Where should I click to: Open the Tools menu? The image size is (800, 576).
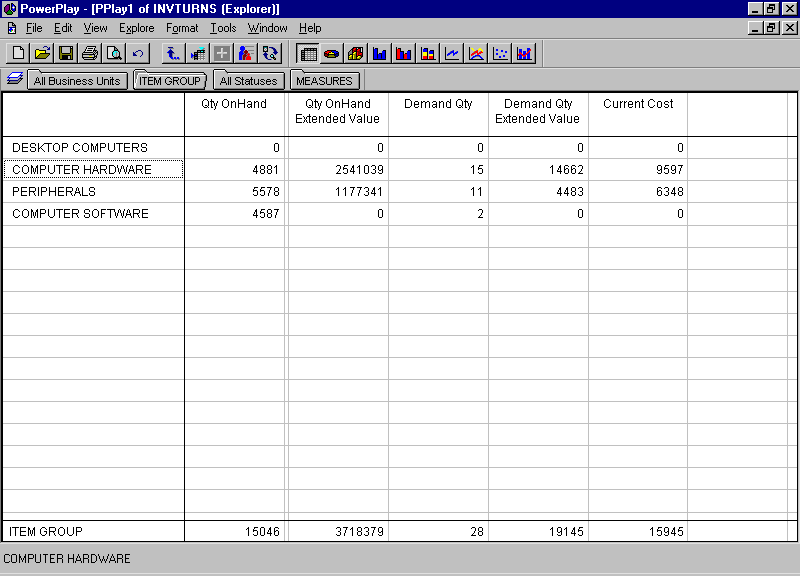pyautogui.click(x=223, y=28)
